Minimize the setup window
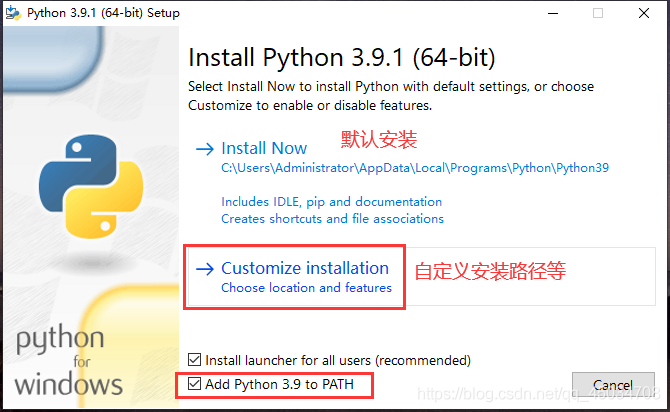The width and height of the screenshot is (670, 412). click(x=553, y=13)
